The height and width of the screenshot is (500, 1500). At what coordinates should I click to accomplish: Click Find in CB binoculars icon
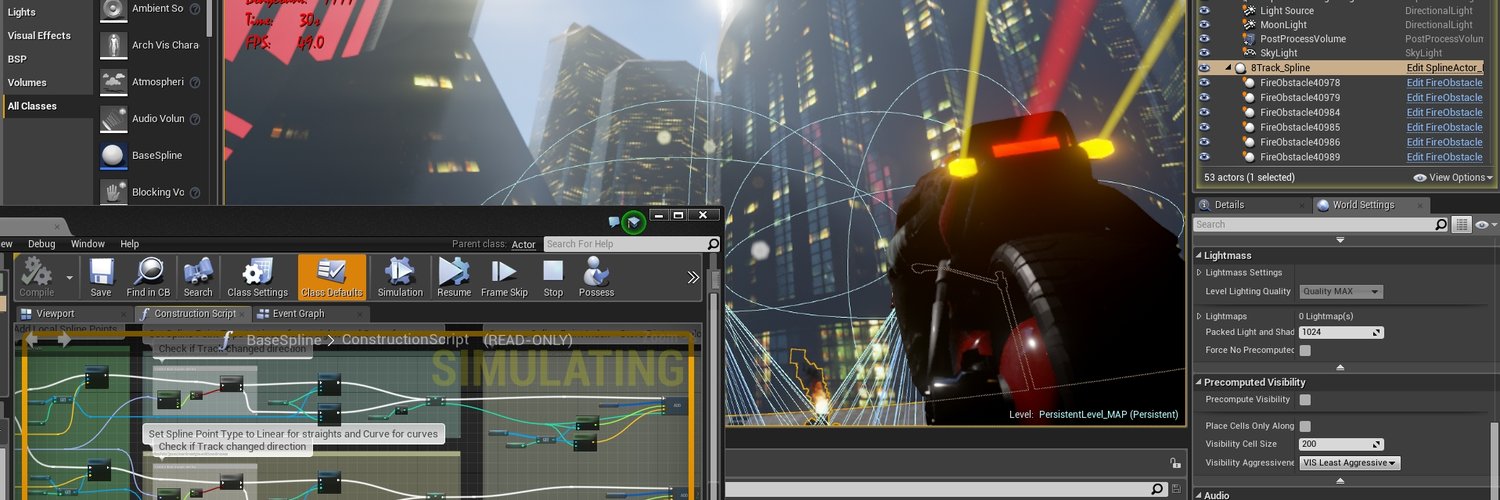[148, 276]
